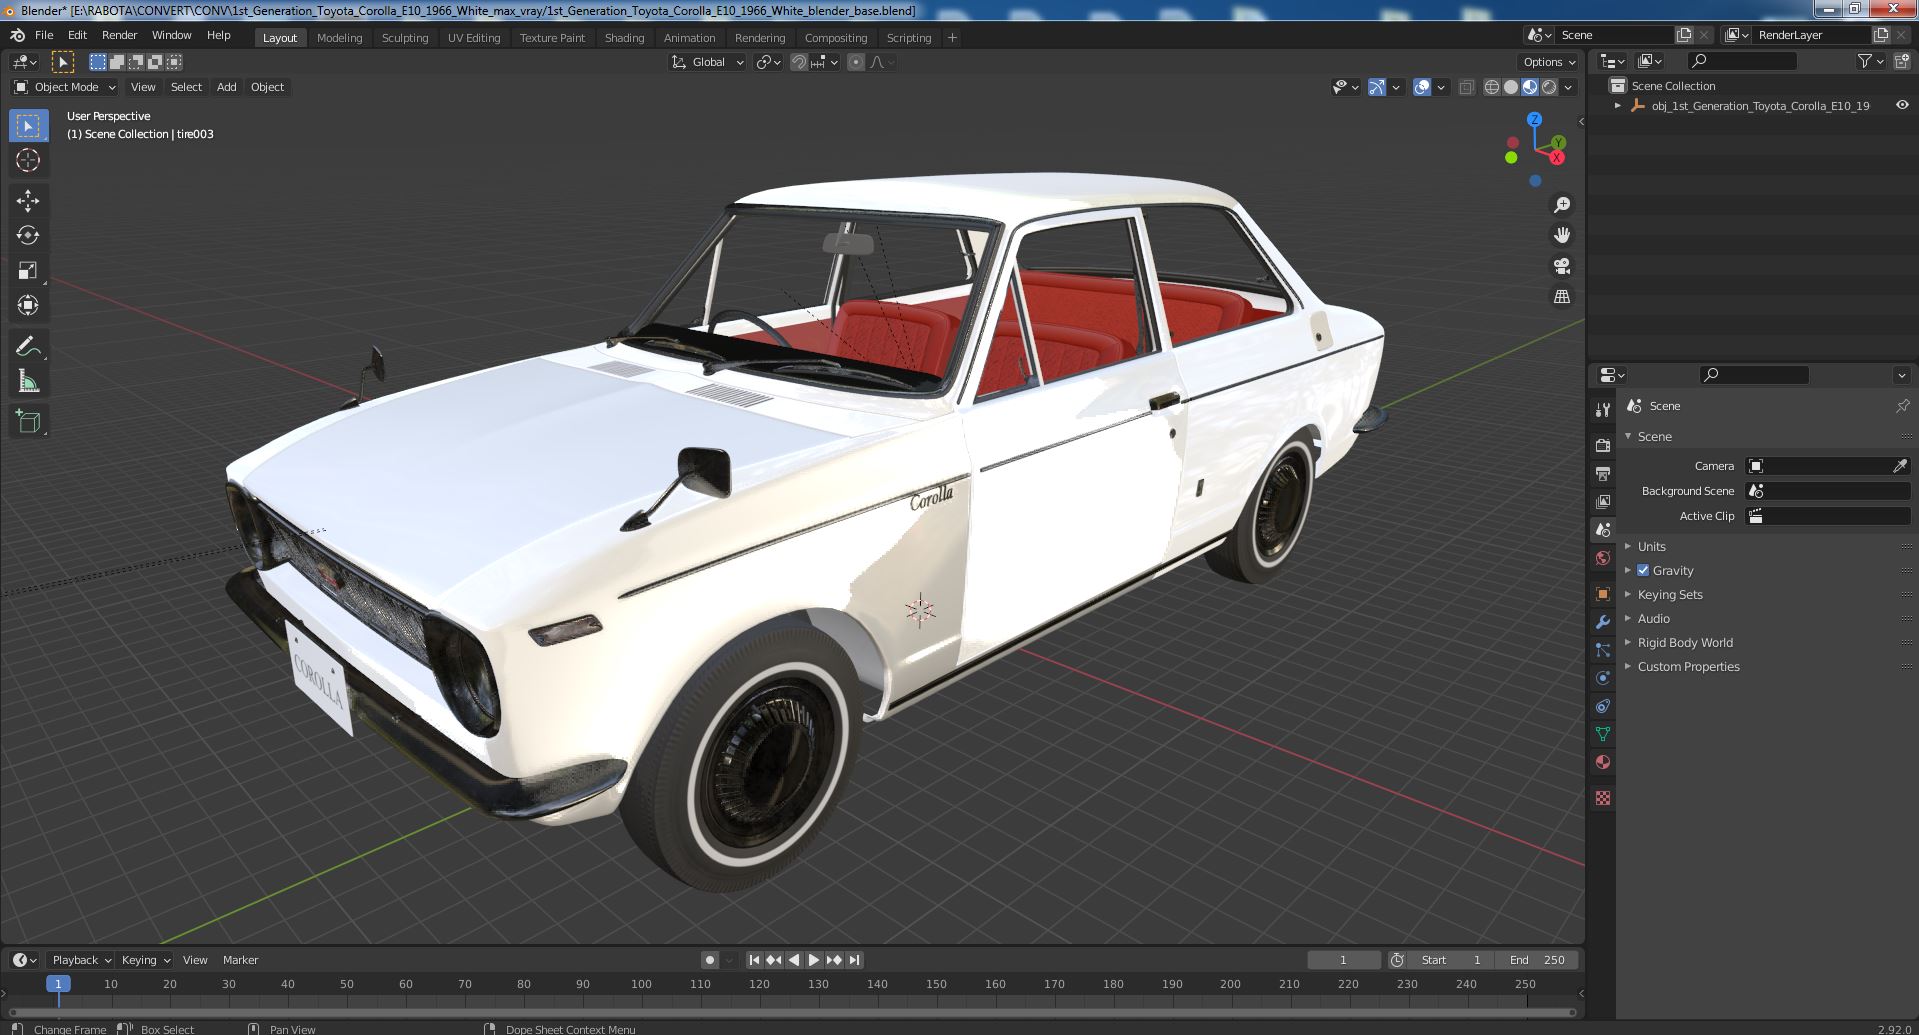
Task: Open the Options dropdown
Action: click(x=1549, y=62)
